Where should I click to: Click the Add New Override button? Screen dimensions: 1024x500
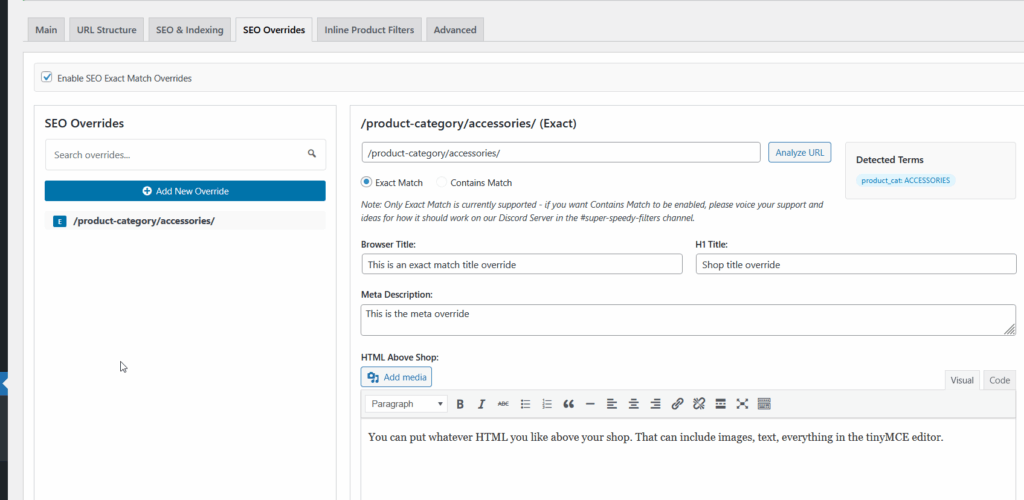pyautogui.click(x=185, y=190)
